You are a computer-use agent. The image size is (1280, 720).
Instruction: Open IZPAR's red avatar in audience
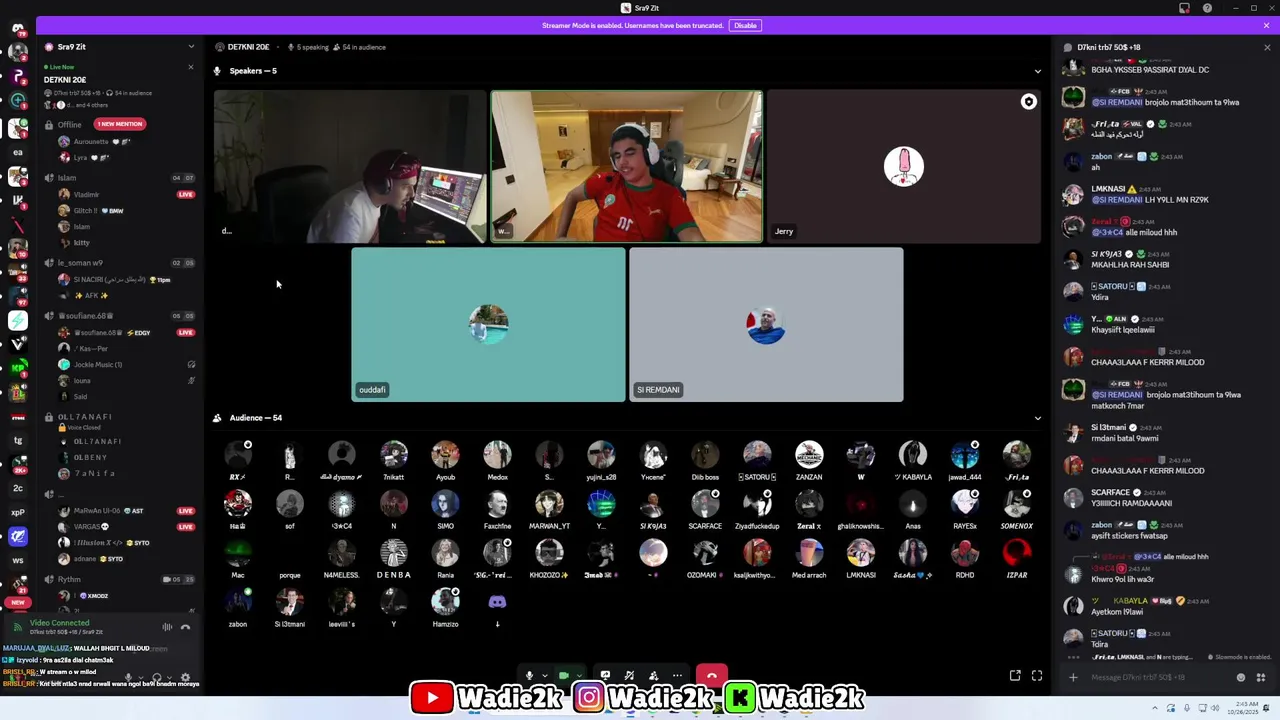click(1016, 553)
